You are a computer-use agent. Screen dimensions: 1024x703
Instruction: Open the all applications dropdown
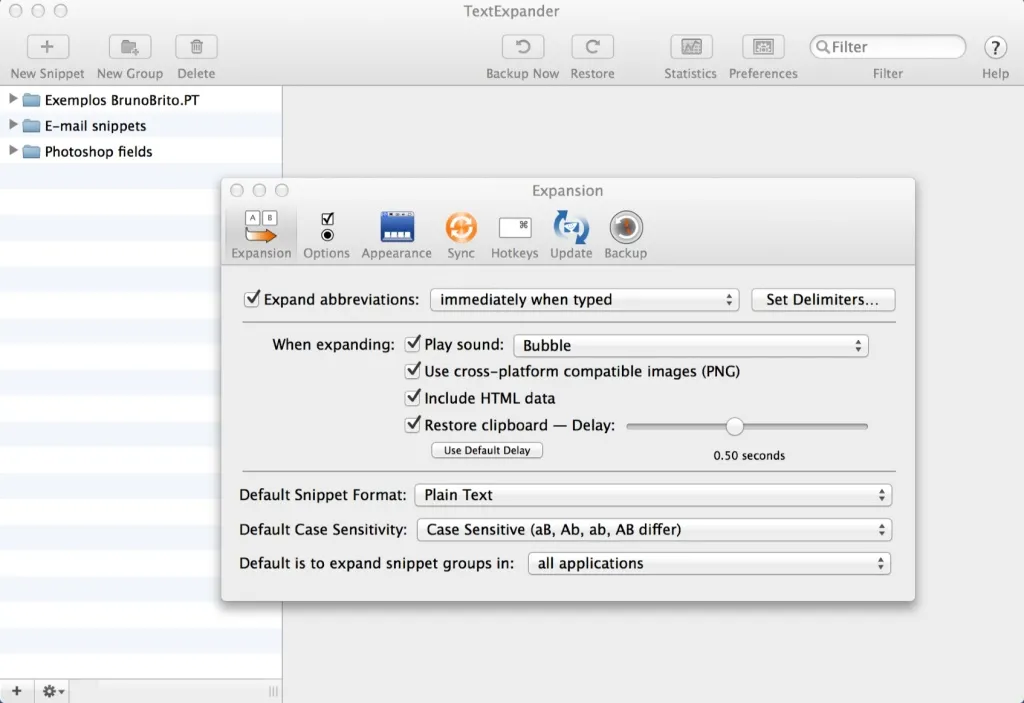pyautogui.click(x=709, y=563)
